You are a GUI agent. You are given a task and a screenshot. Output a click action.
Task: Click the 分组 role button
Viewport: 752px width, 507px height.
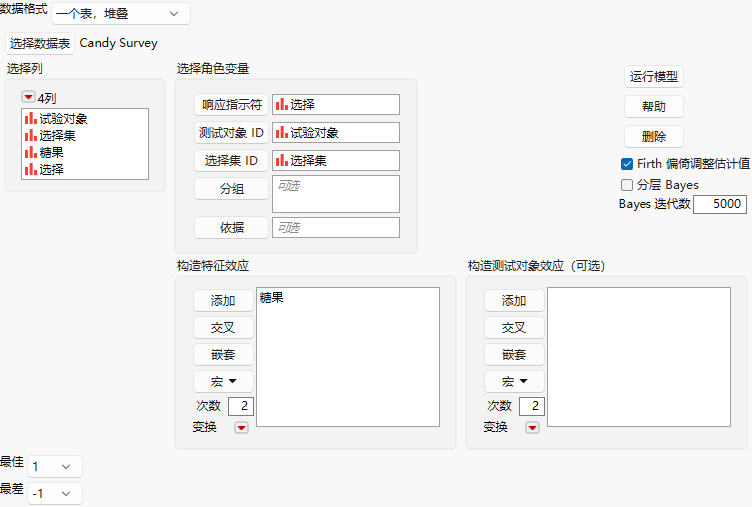[x=232, y=189]
